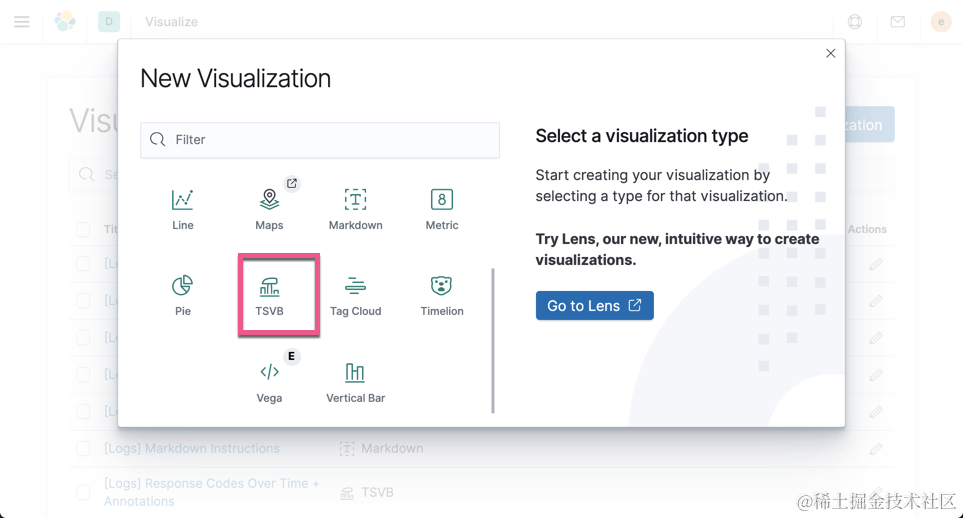963x518 pixels.
Task: Open Response Codes Over Time visualization
Action: tap(211, 492)
